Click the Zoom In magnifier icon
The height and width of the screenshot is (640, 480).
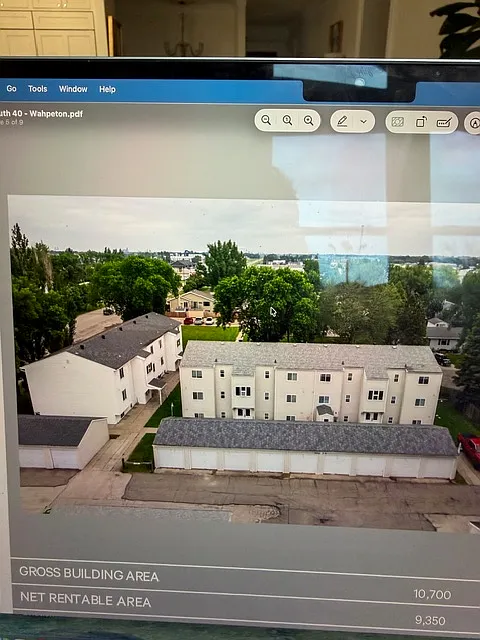[309, 120]
